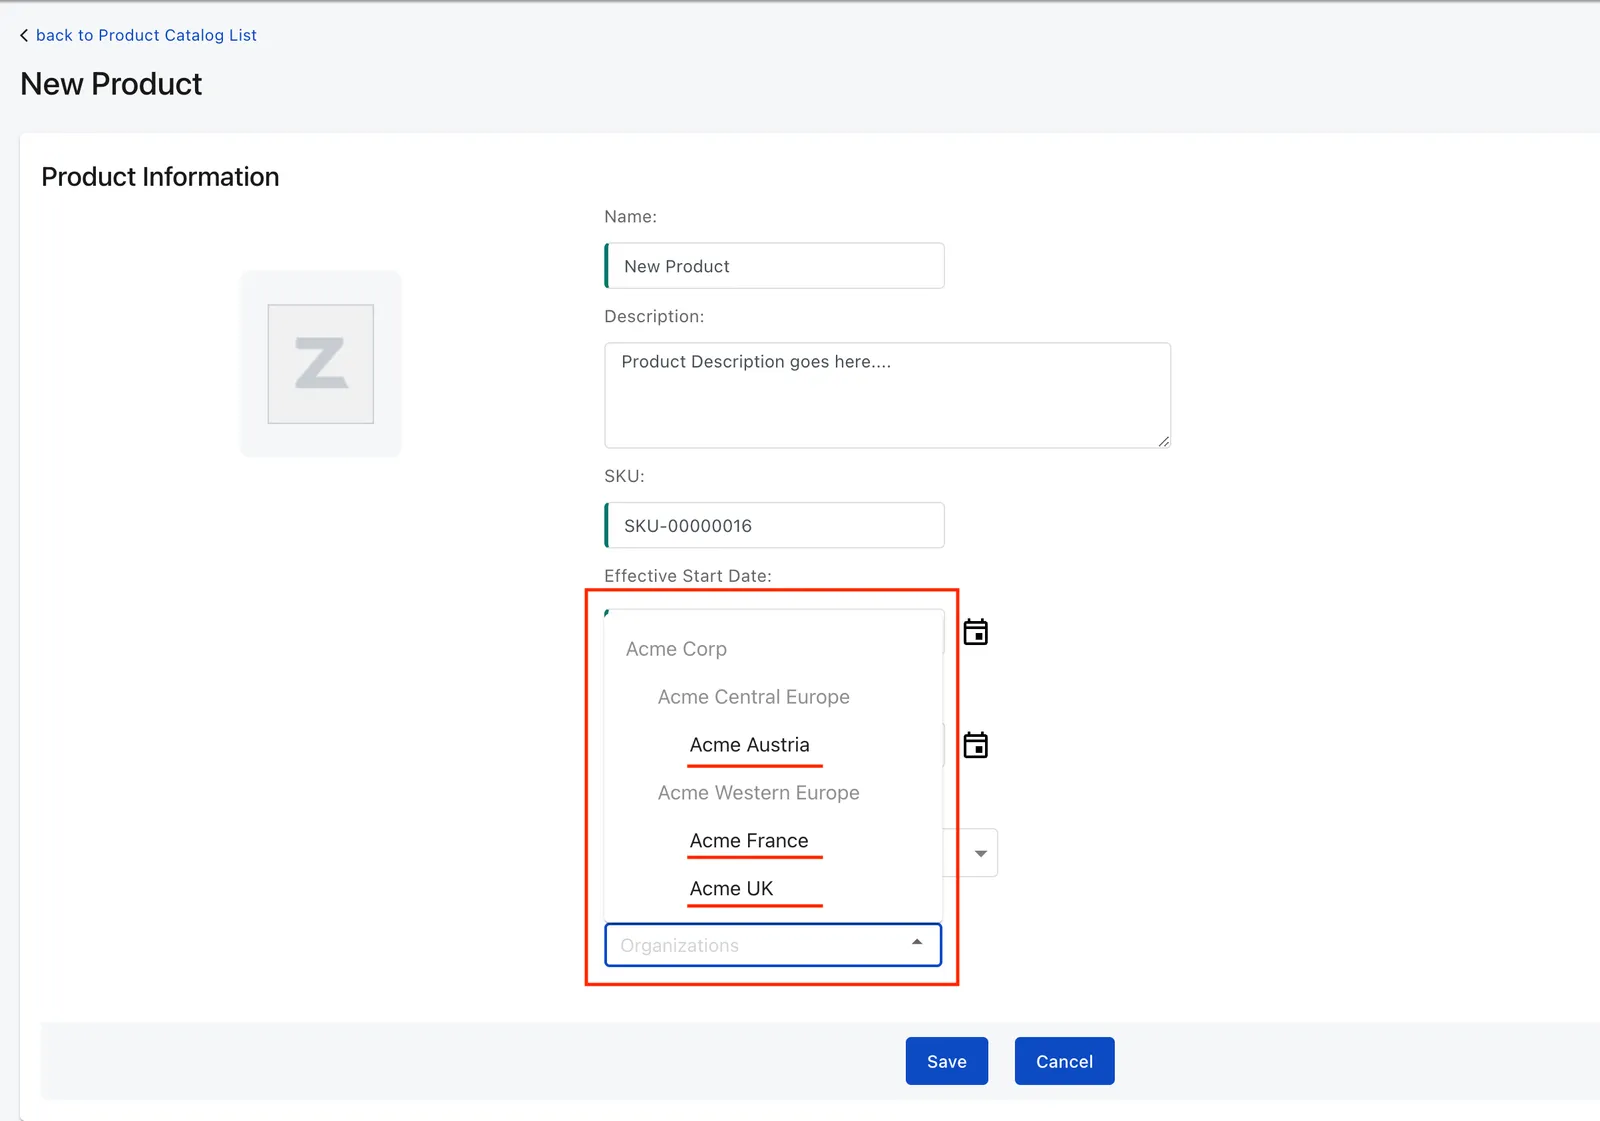The image size is (1600, 1121).
Task: Click the back chevron arrow icon
Action: [24, 35]
